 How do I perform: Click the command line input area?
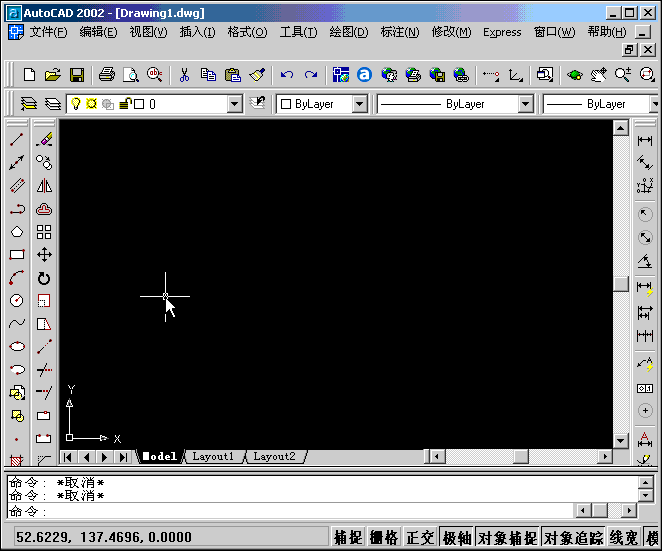pyautogui.click(x=291, y=511)
